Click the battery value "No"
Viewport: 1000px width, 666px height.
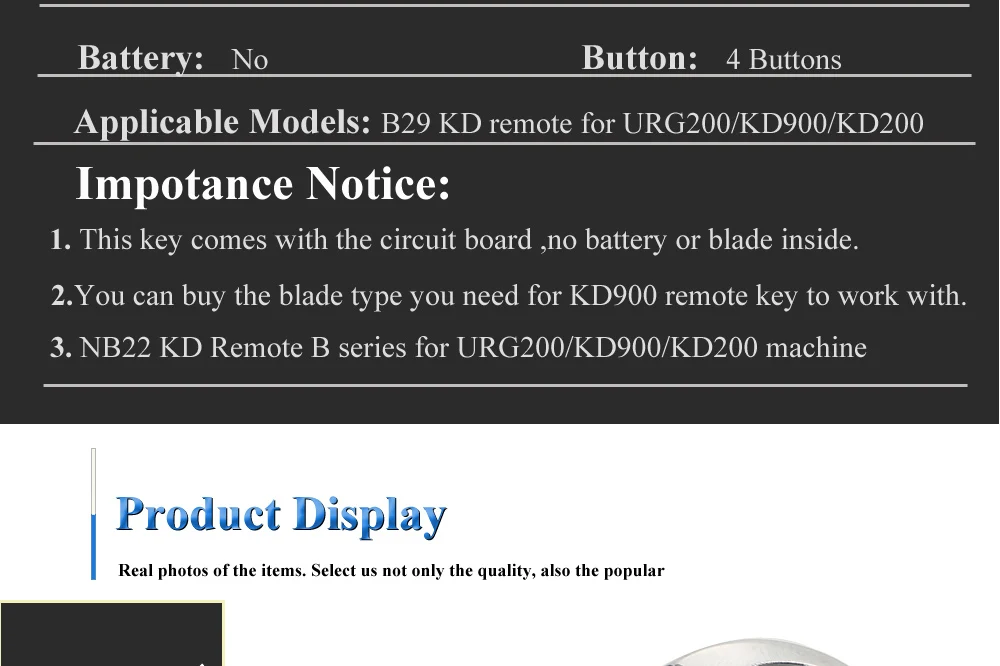coord(250,60)
